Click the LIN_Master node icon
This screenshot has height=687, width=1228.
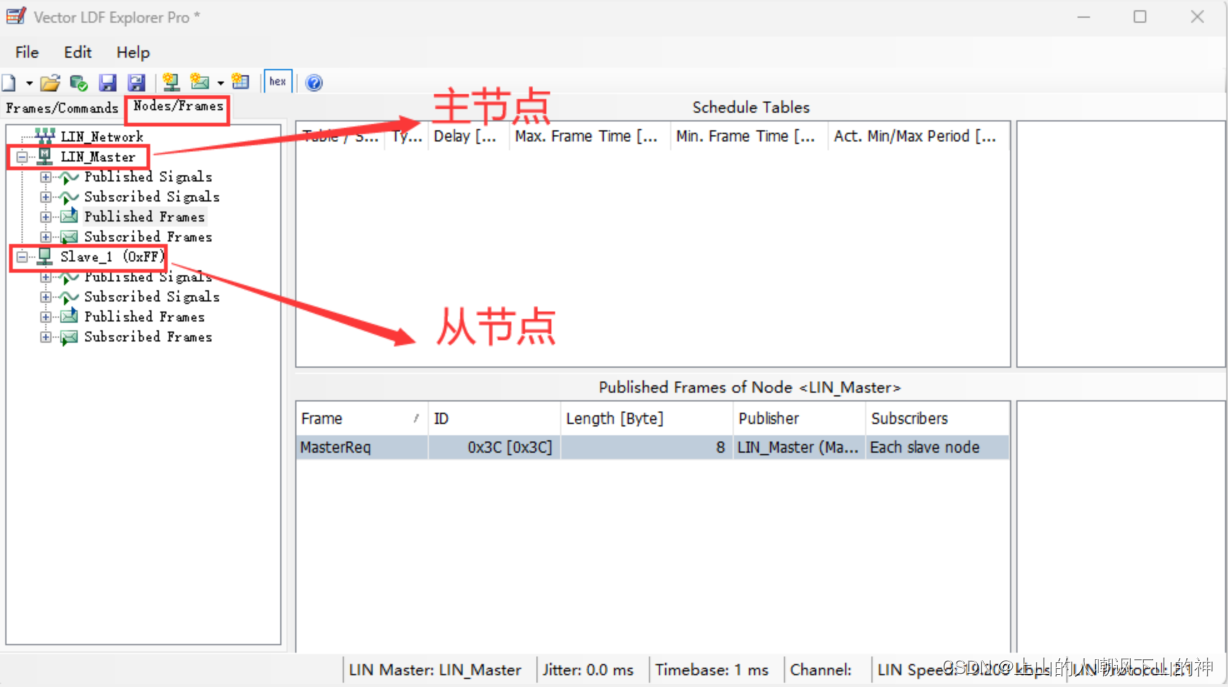(45, 156)
